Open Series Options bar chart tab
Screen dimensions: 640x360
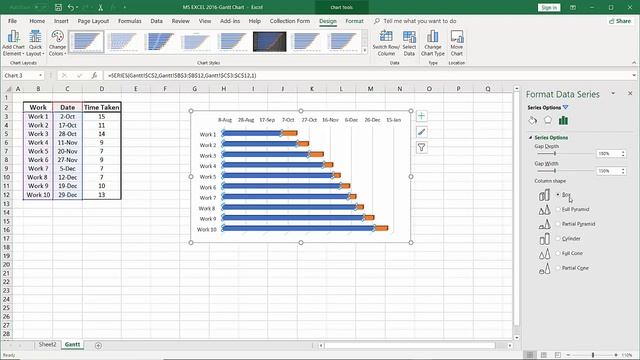563,120
